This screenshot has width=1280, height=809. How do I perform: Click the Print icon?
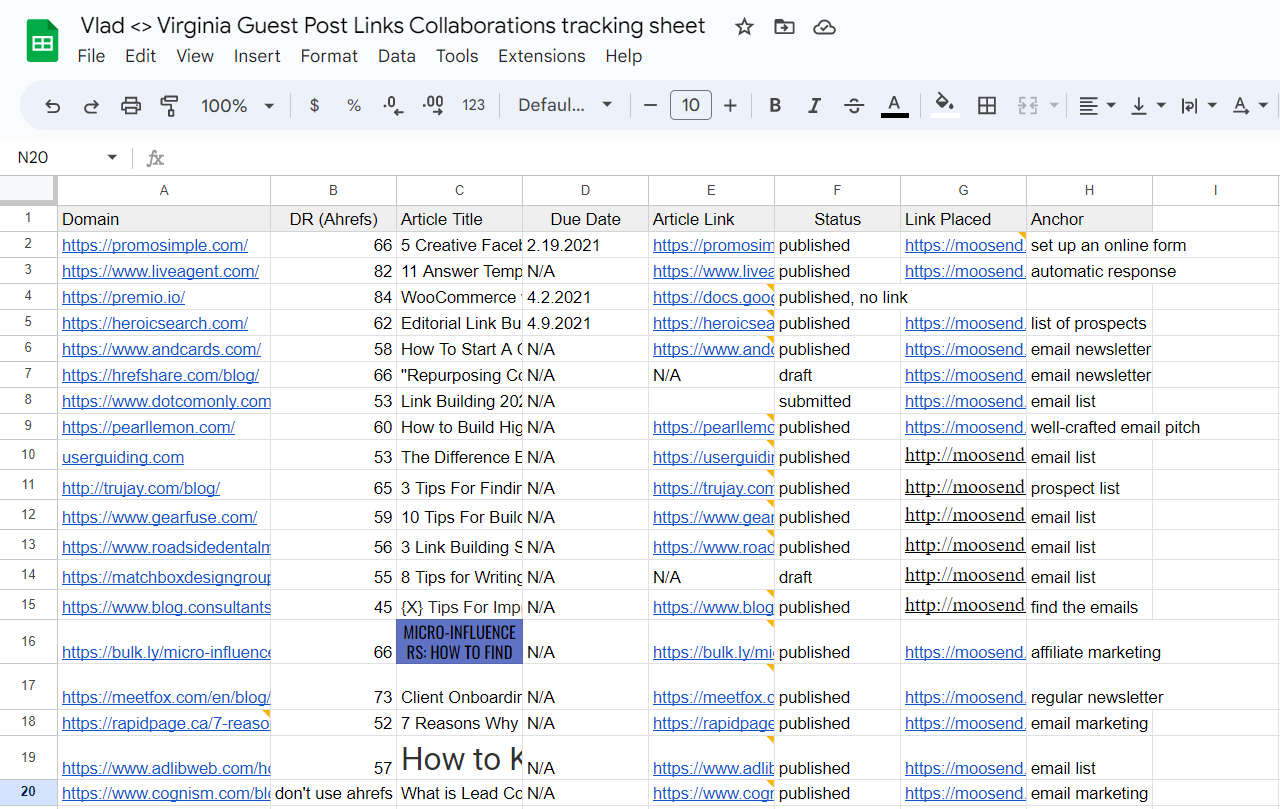click(x=131, y=106)
